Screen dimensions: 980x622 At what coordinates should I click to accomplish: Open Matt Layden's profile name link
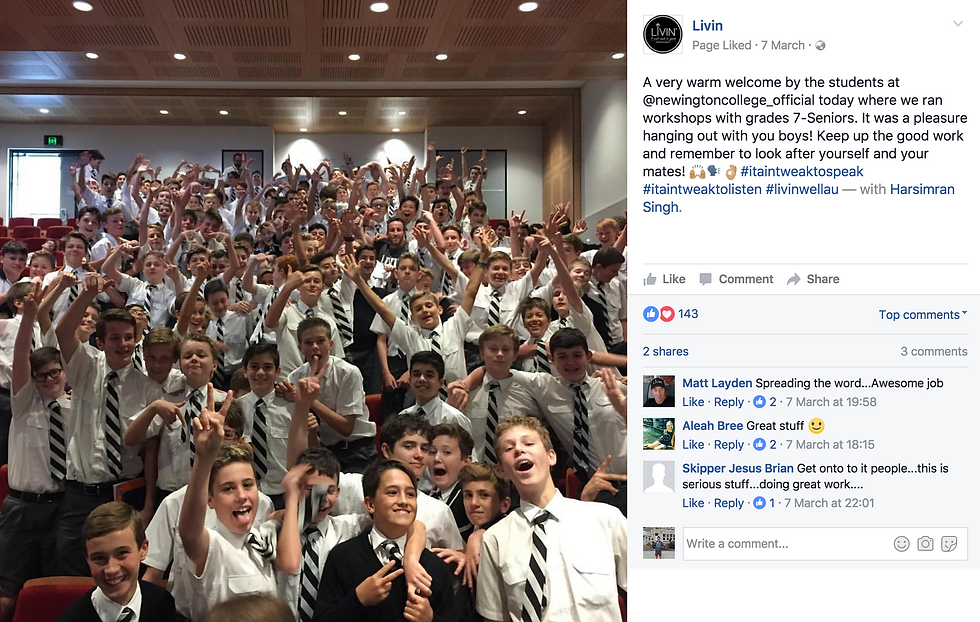(x=717, y=383)
